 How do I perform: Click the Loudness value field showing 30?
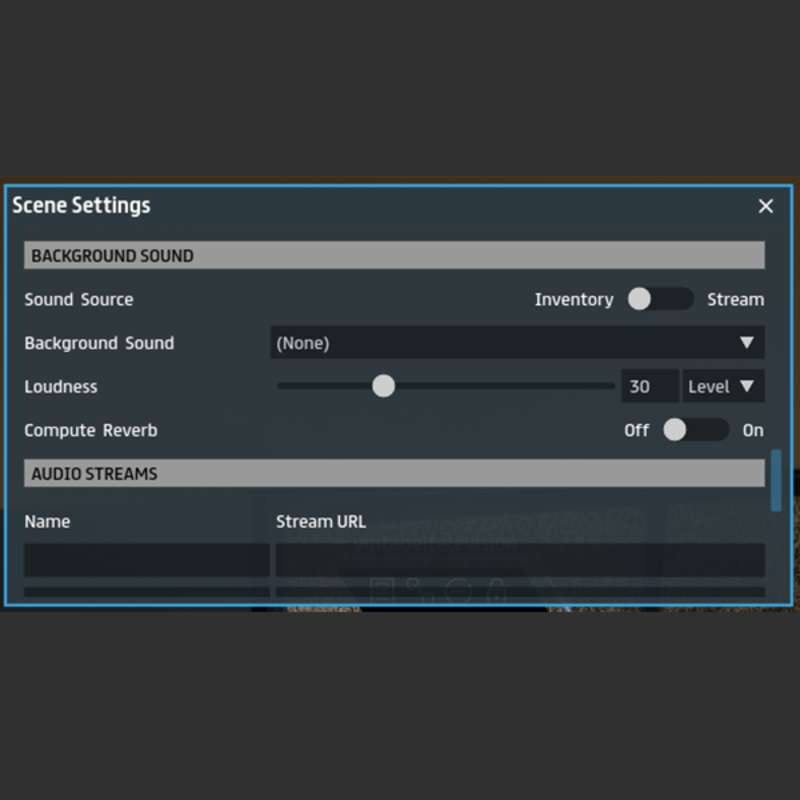click(x=649, y=386)
